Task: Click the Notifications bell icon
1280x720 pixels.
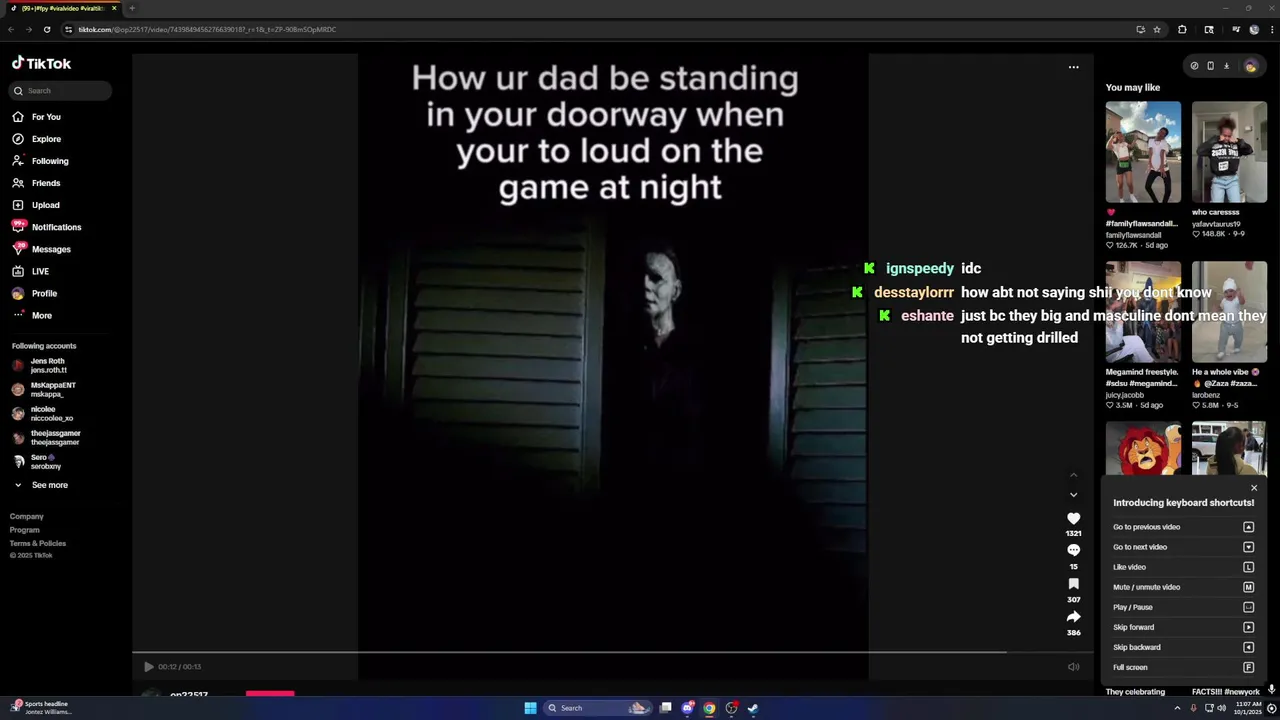Action: coord(18,227)
